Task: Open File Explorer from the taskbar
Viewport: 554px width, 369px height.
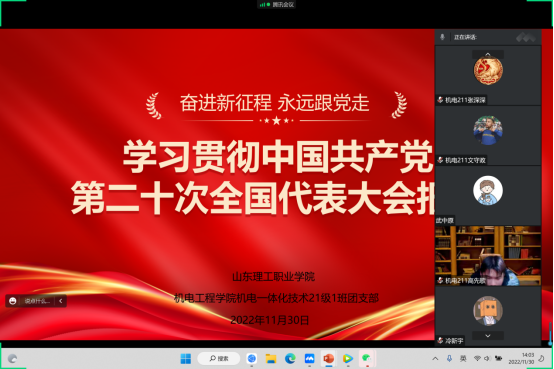Action: pyautogui.click(x=271, y=359)
